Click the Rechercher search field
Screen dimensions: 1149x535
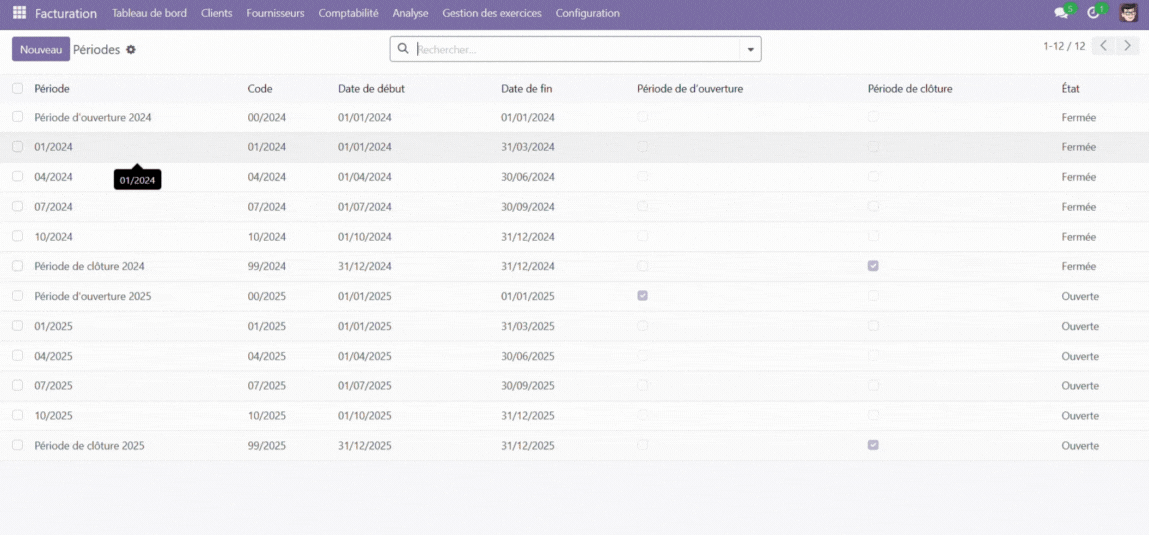(577, 49)
